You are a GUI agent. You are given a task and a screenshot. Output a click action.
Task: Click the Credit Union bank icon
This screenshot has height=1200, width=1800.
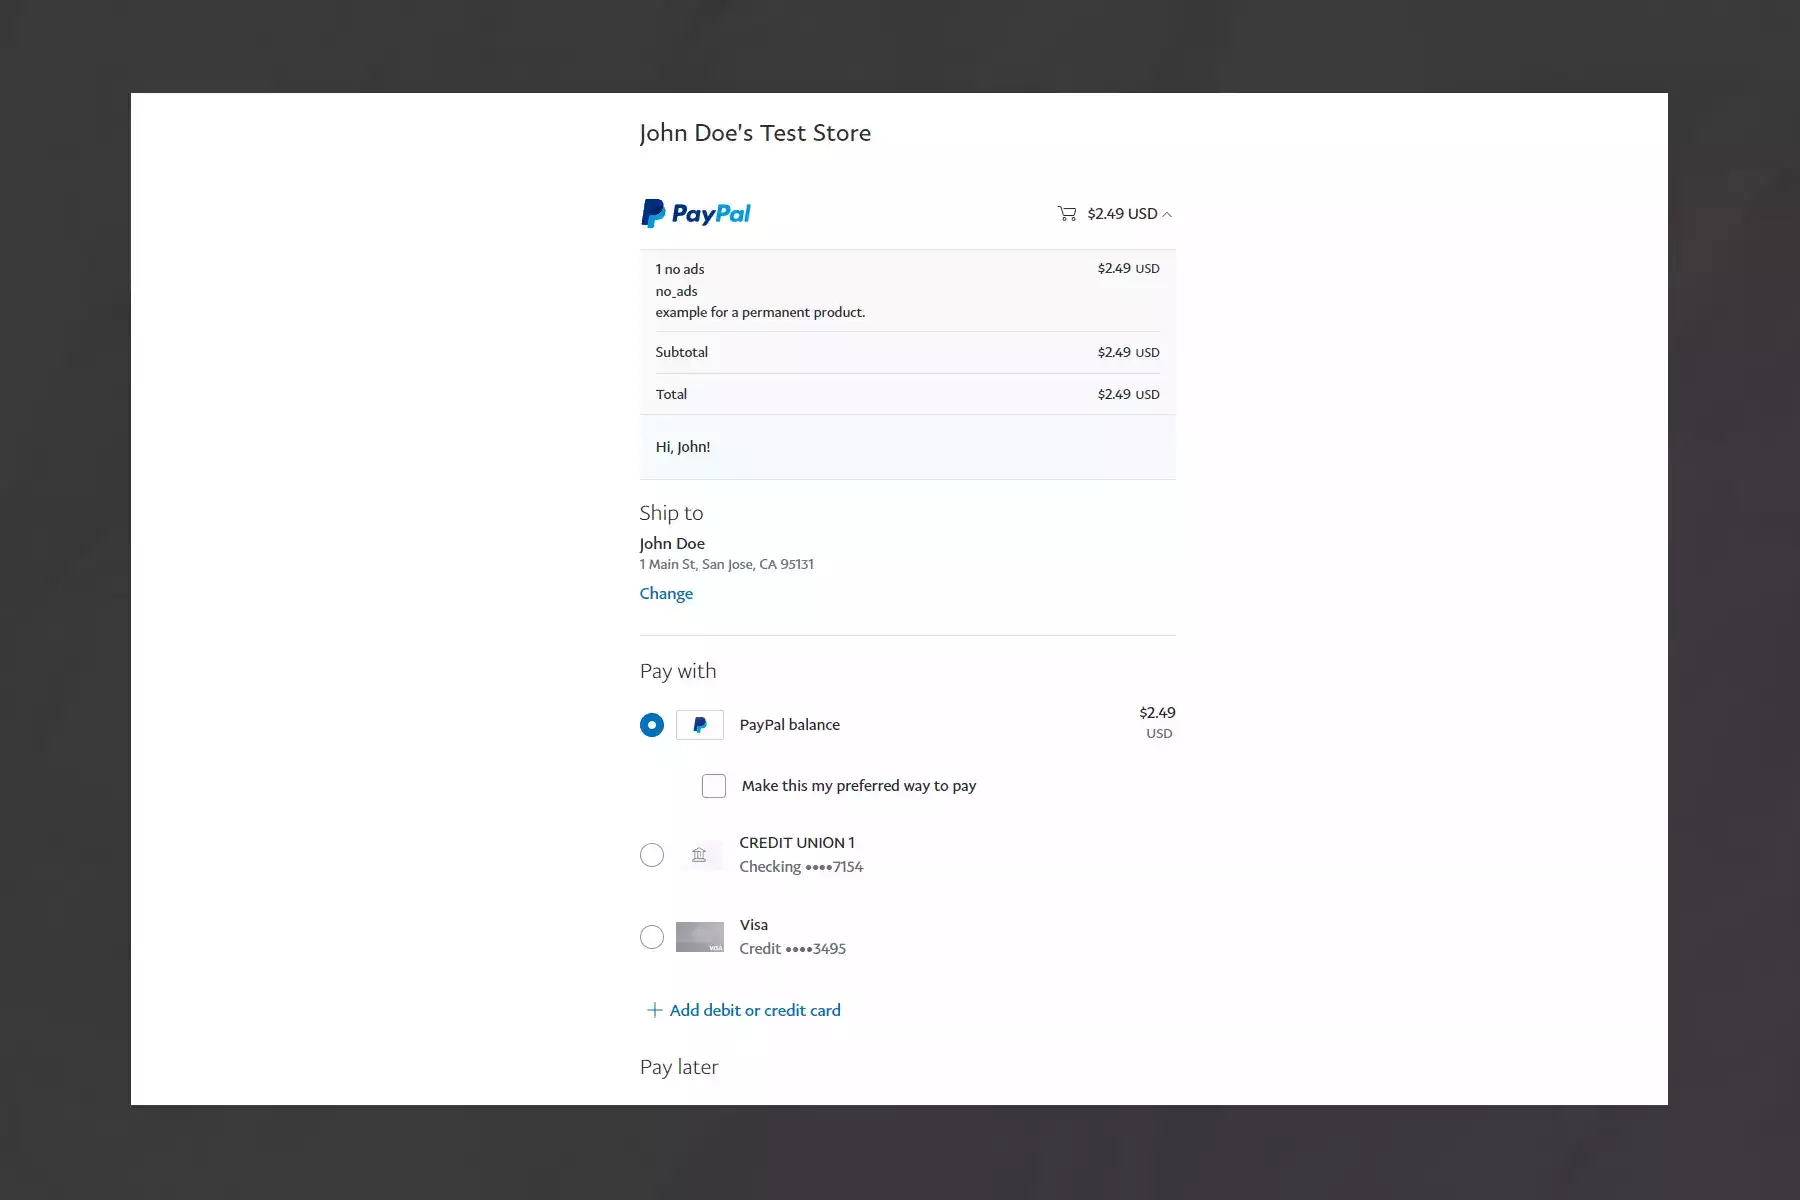[x=699, y=855]
